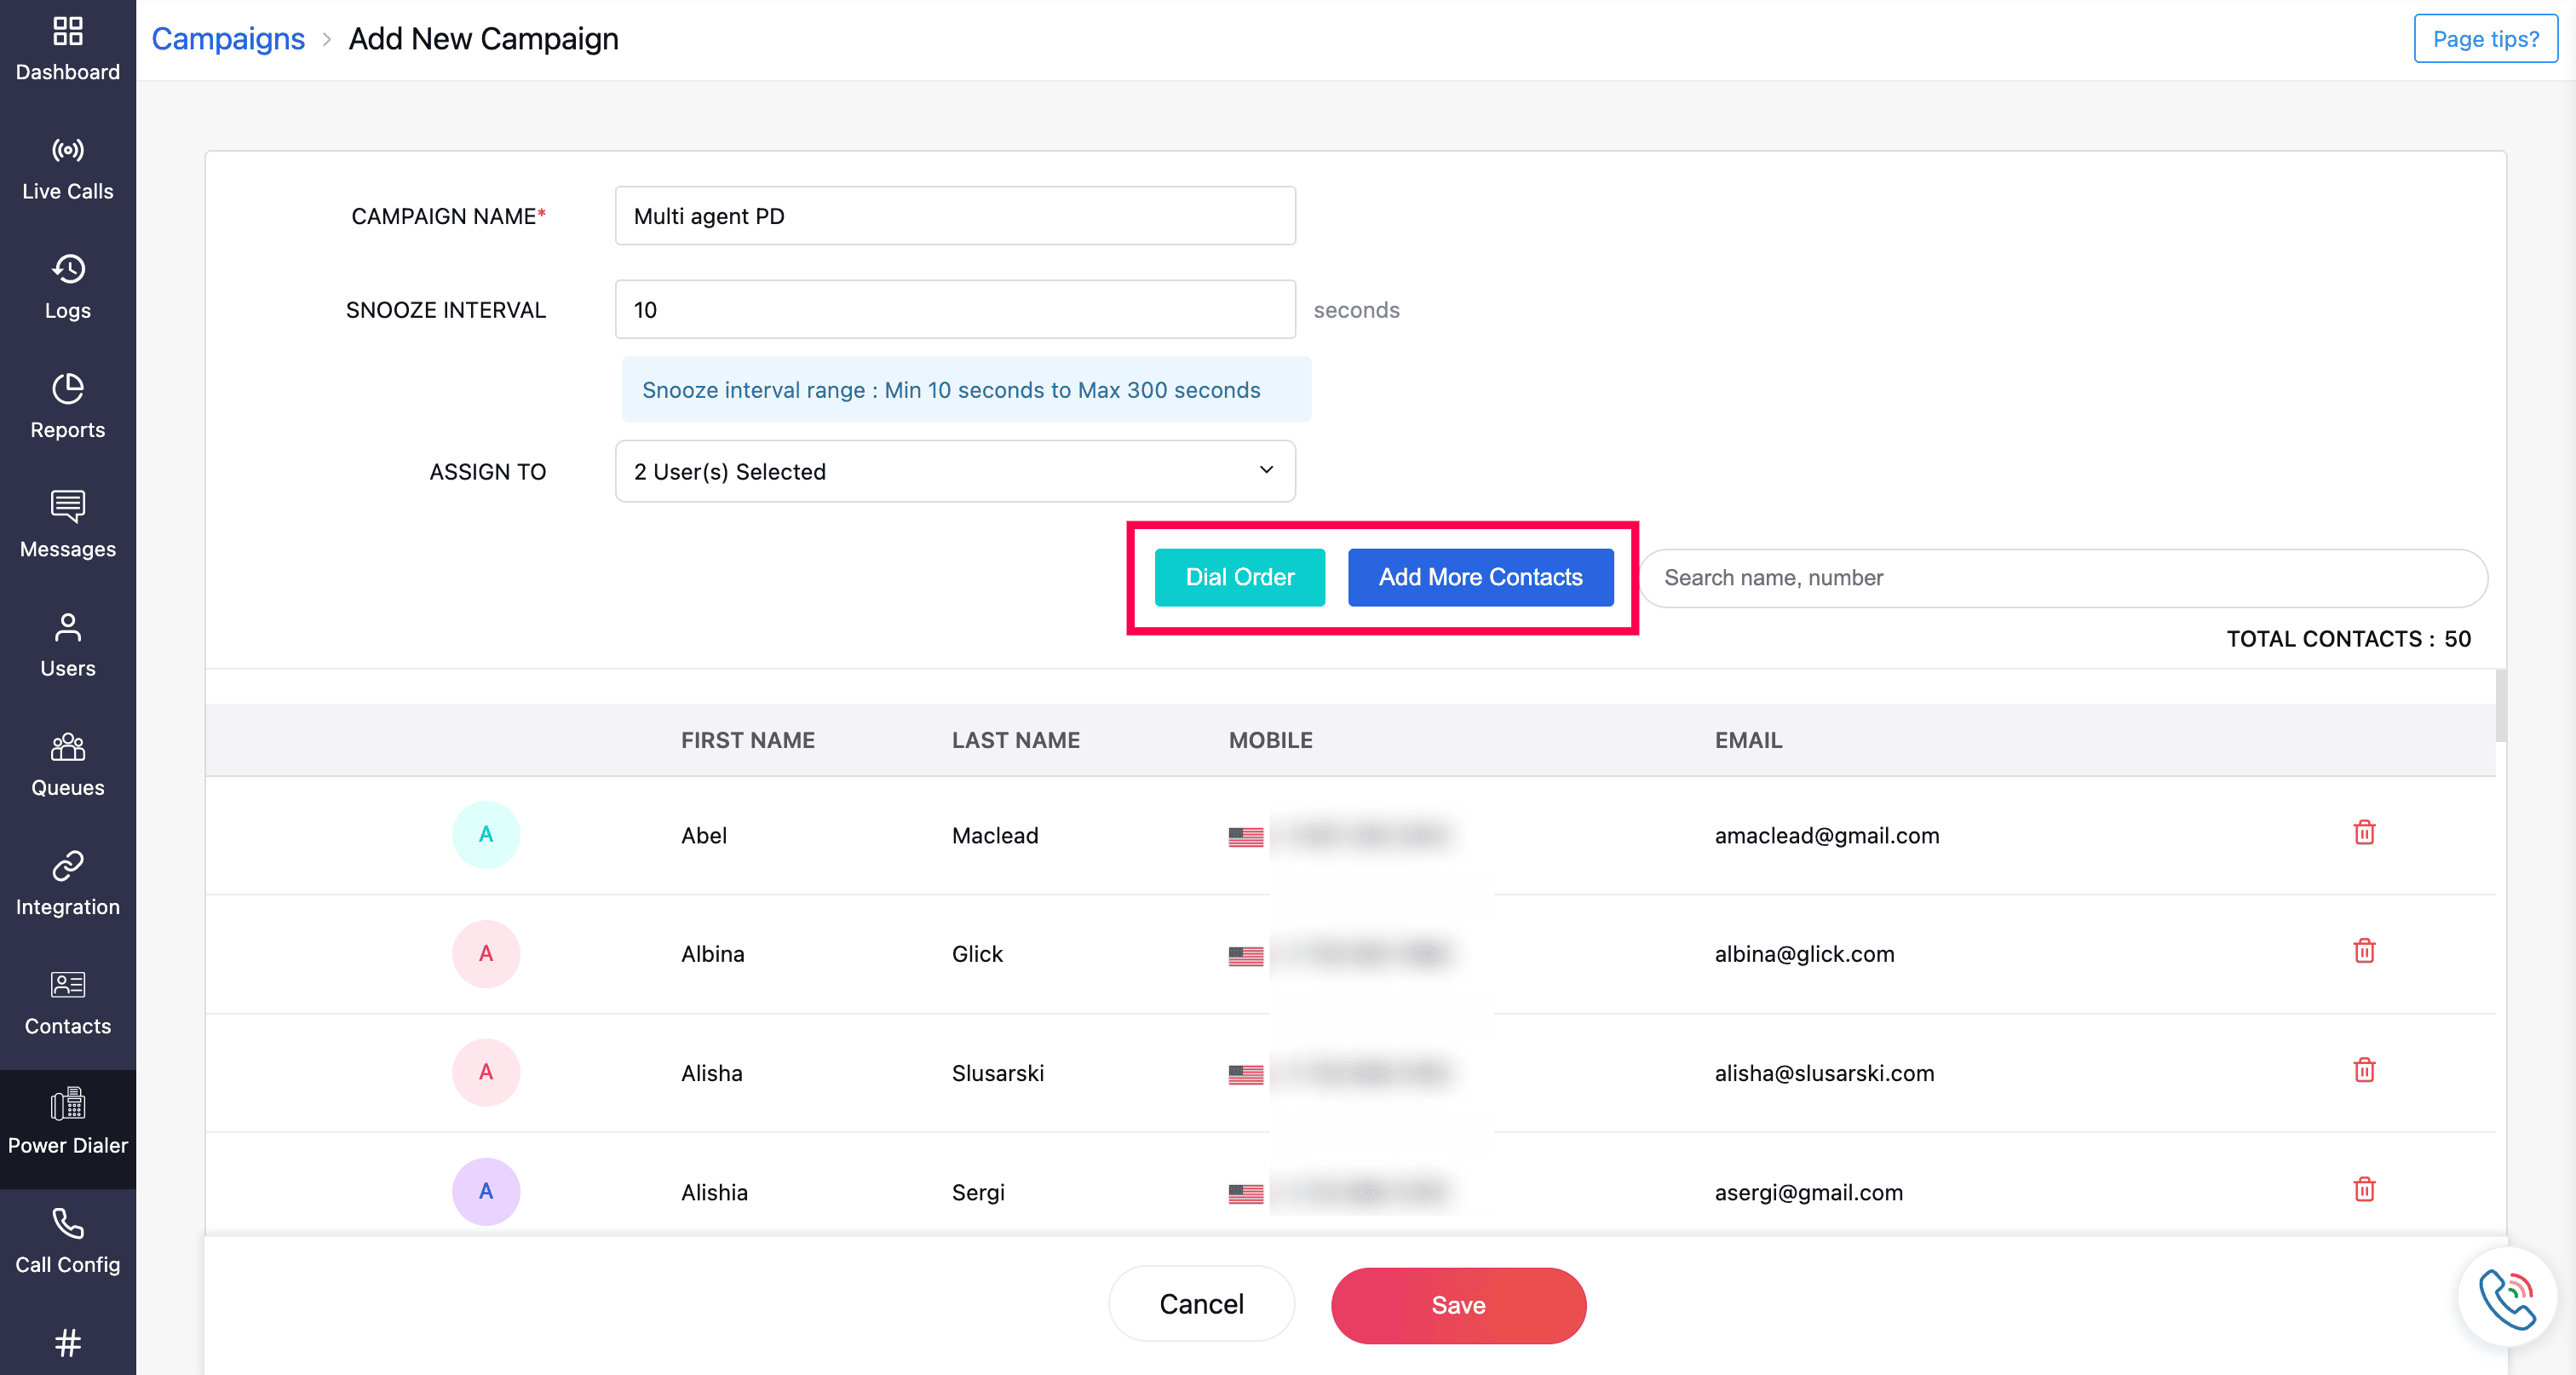Open the floating phone dialer widget

point(2507,1298)
